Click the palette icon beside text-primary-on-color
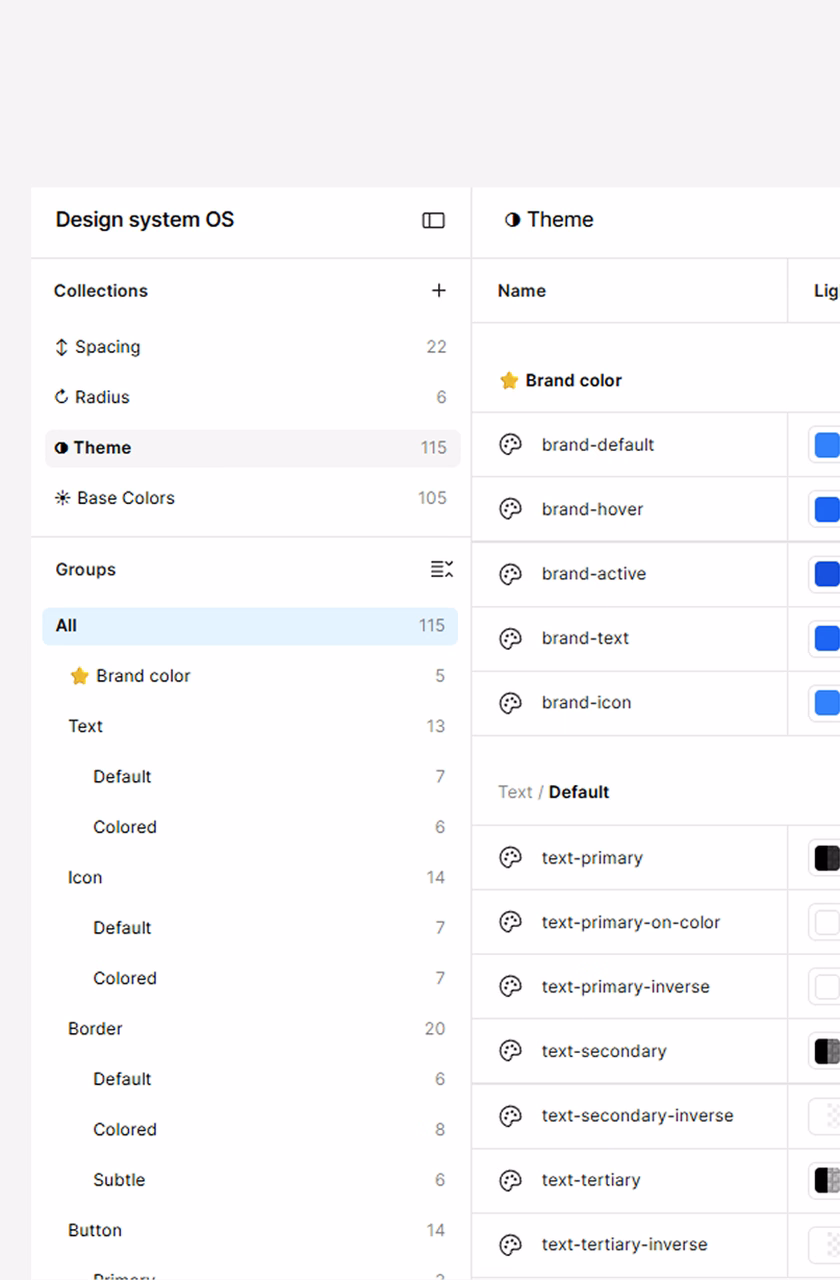This screenshot has width=840, height=1280. coord(510,922)
